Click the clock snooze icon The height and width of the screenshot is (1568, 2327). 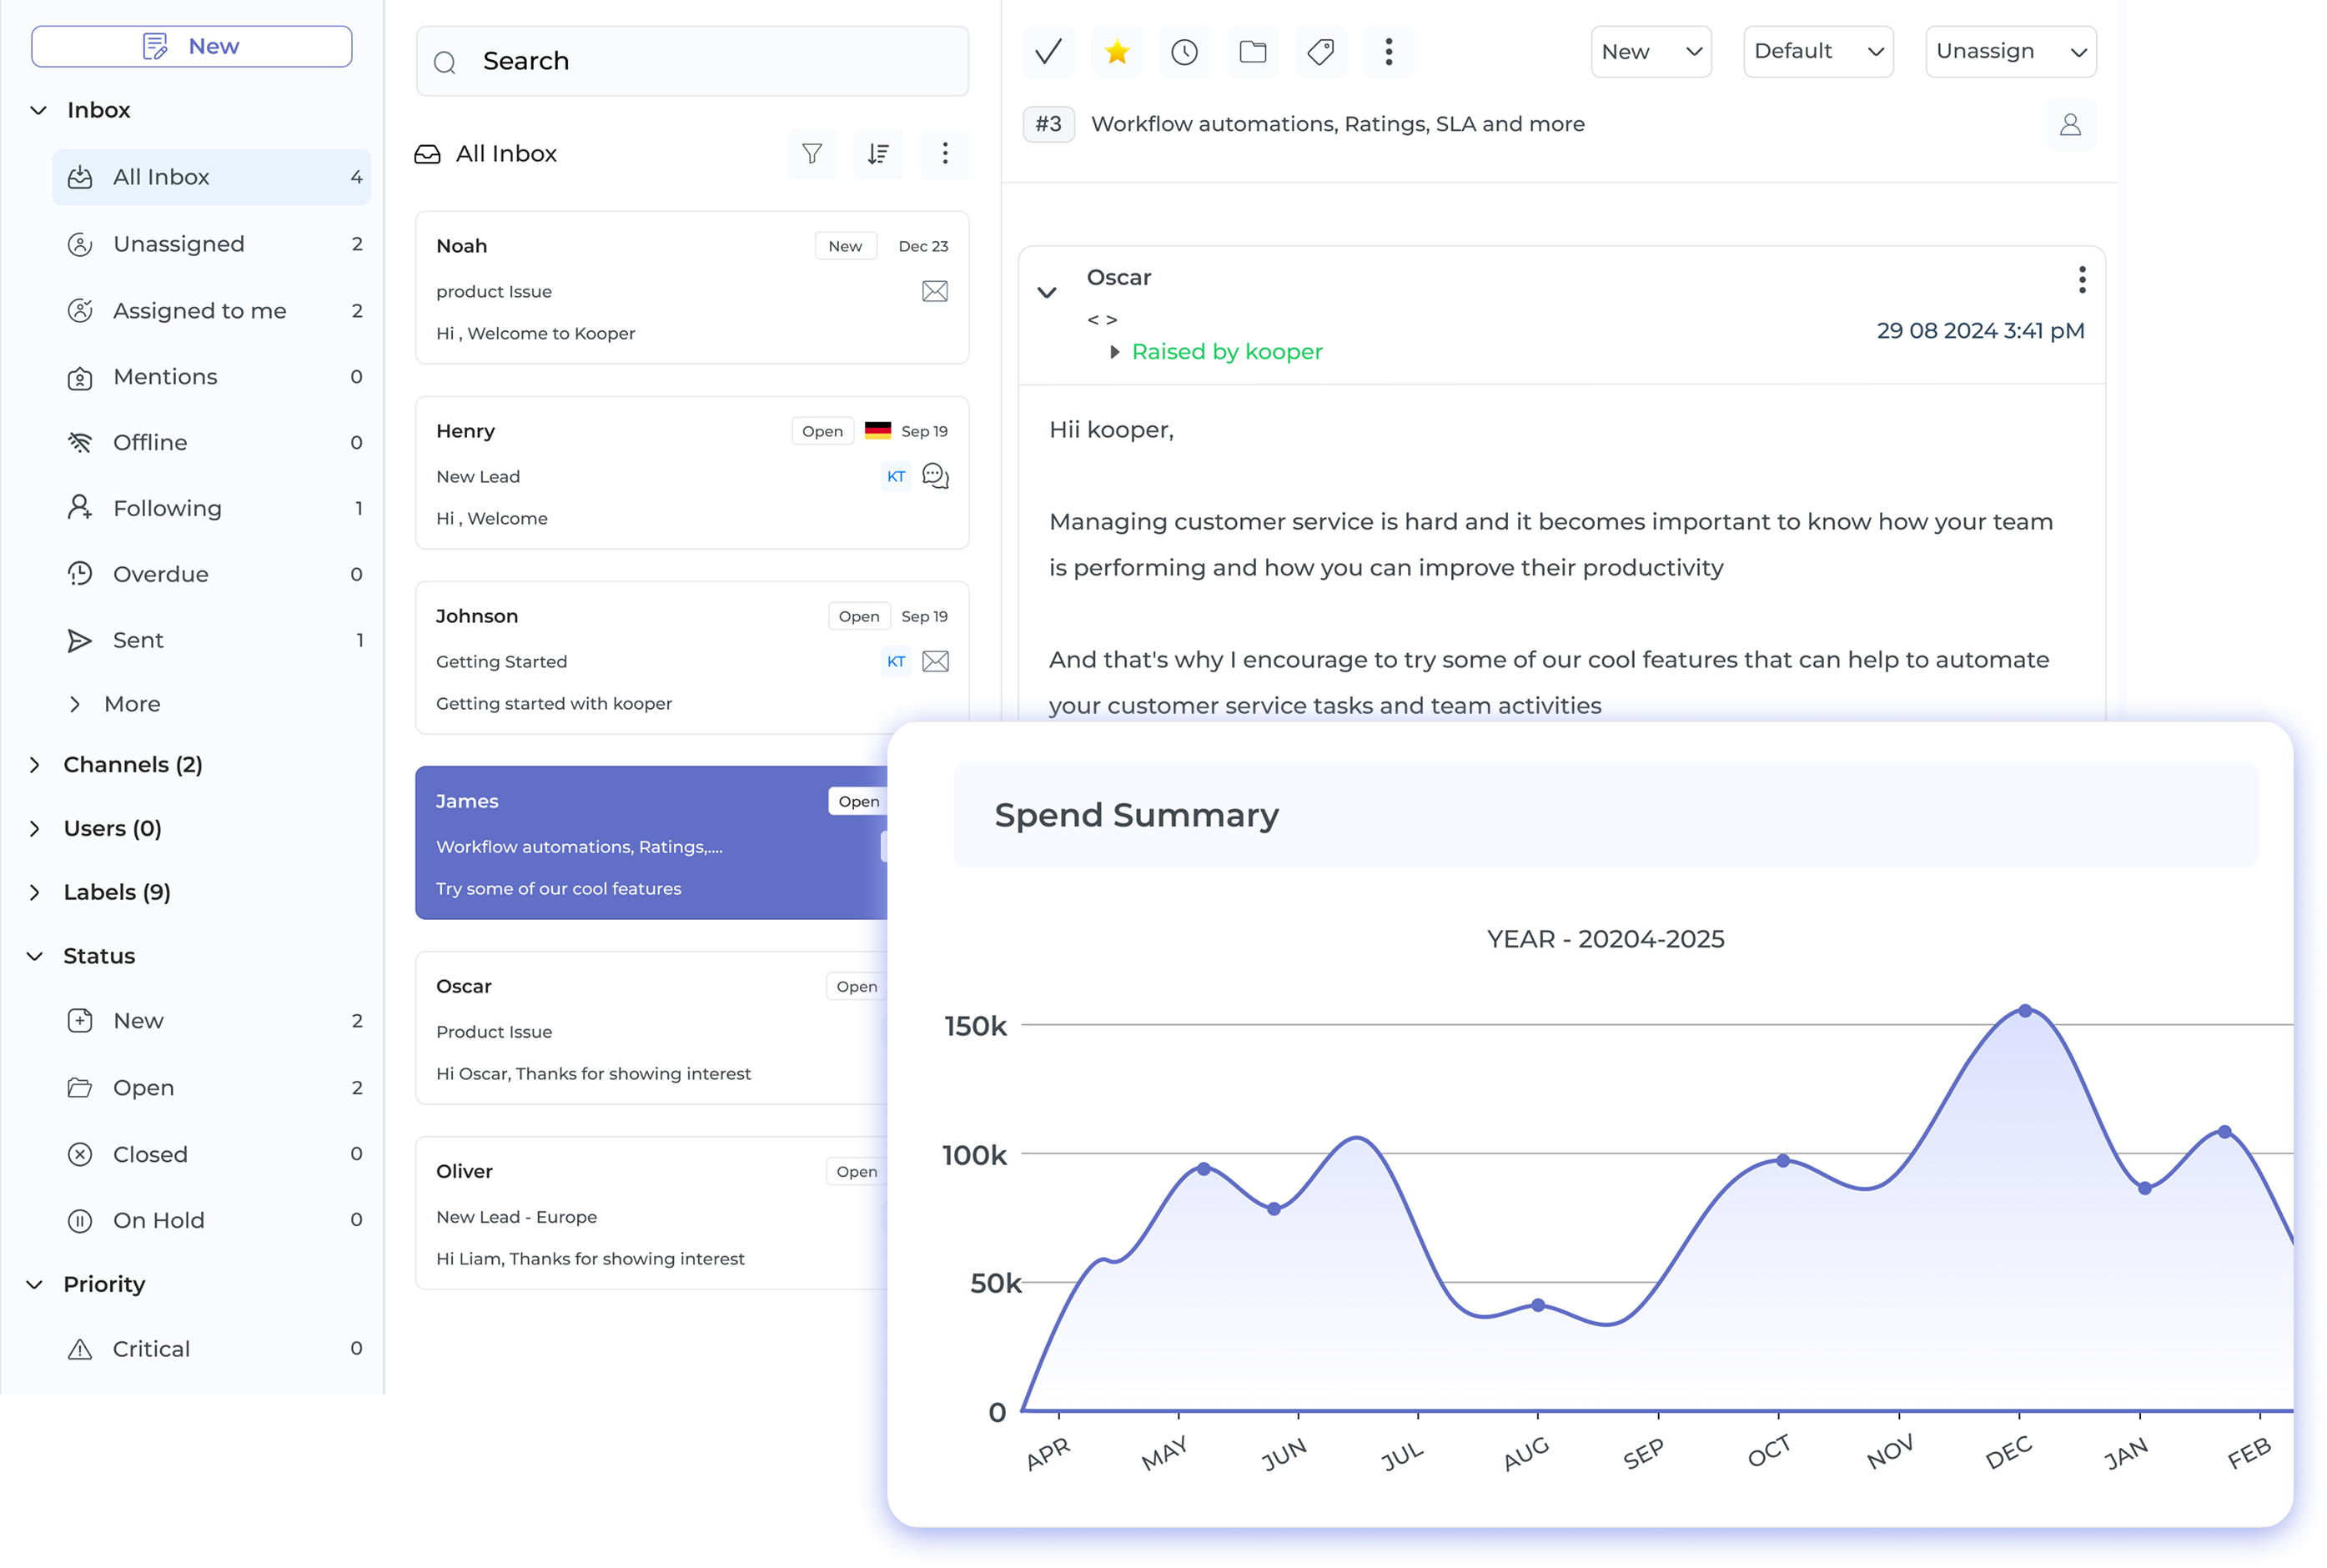point(1184,51)
